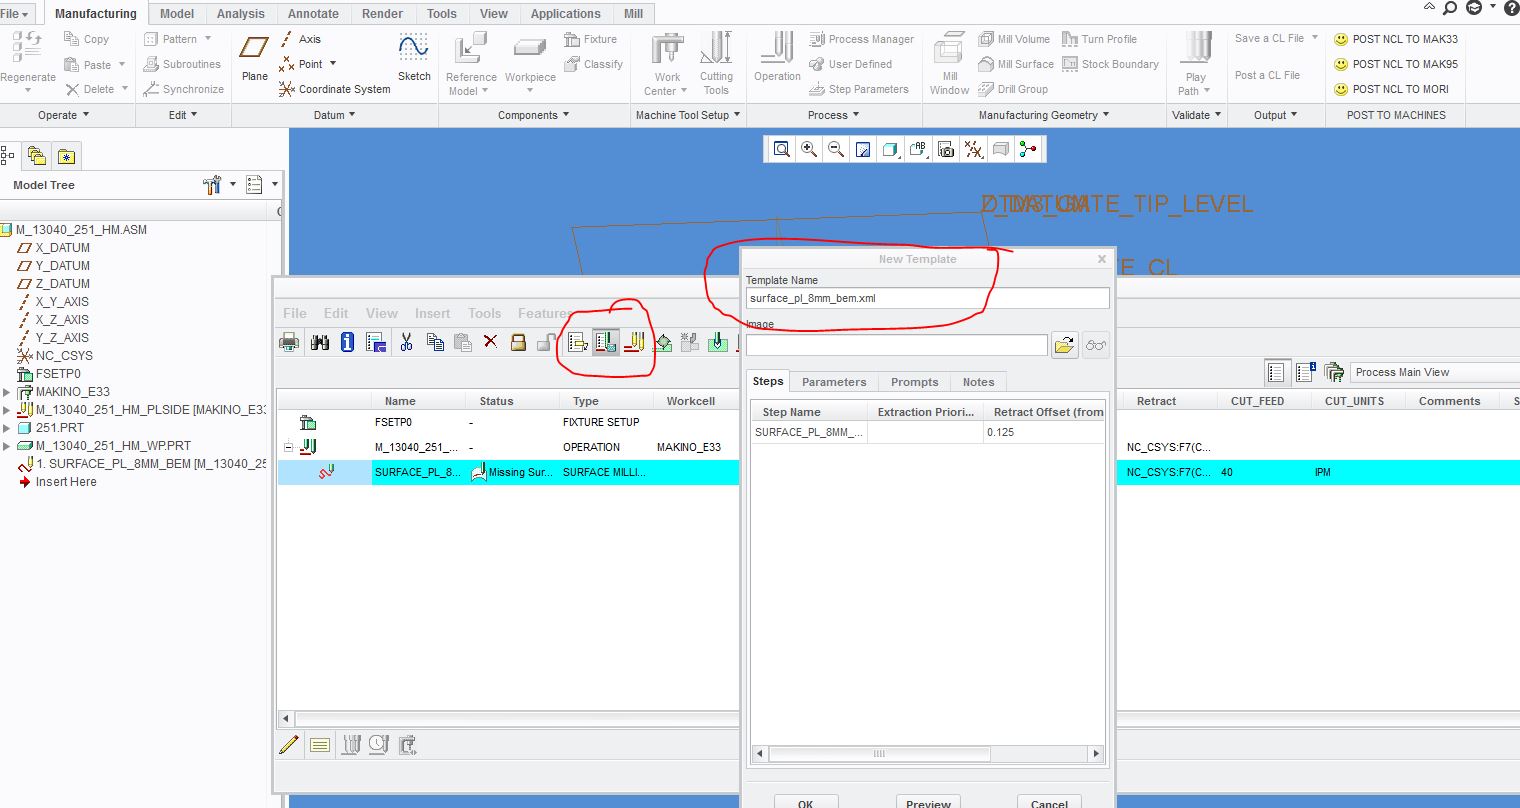The image size is (1520, 808).
Task: Open the Process Main View dropdown
Action: point(1435,372)
